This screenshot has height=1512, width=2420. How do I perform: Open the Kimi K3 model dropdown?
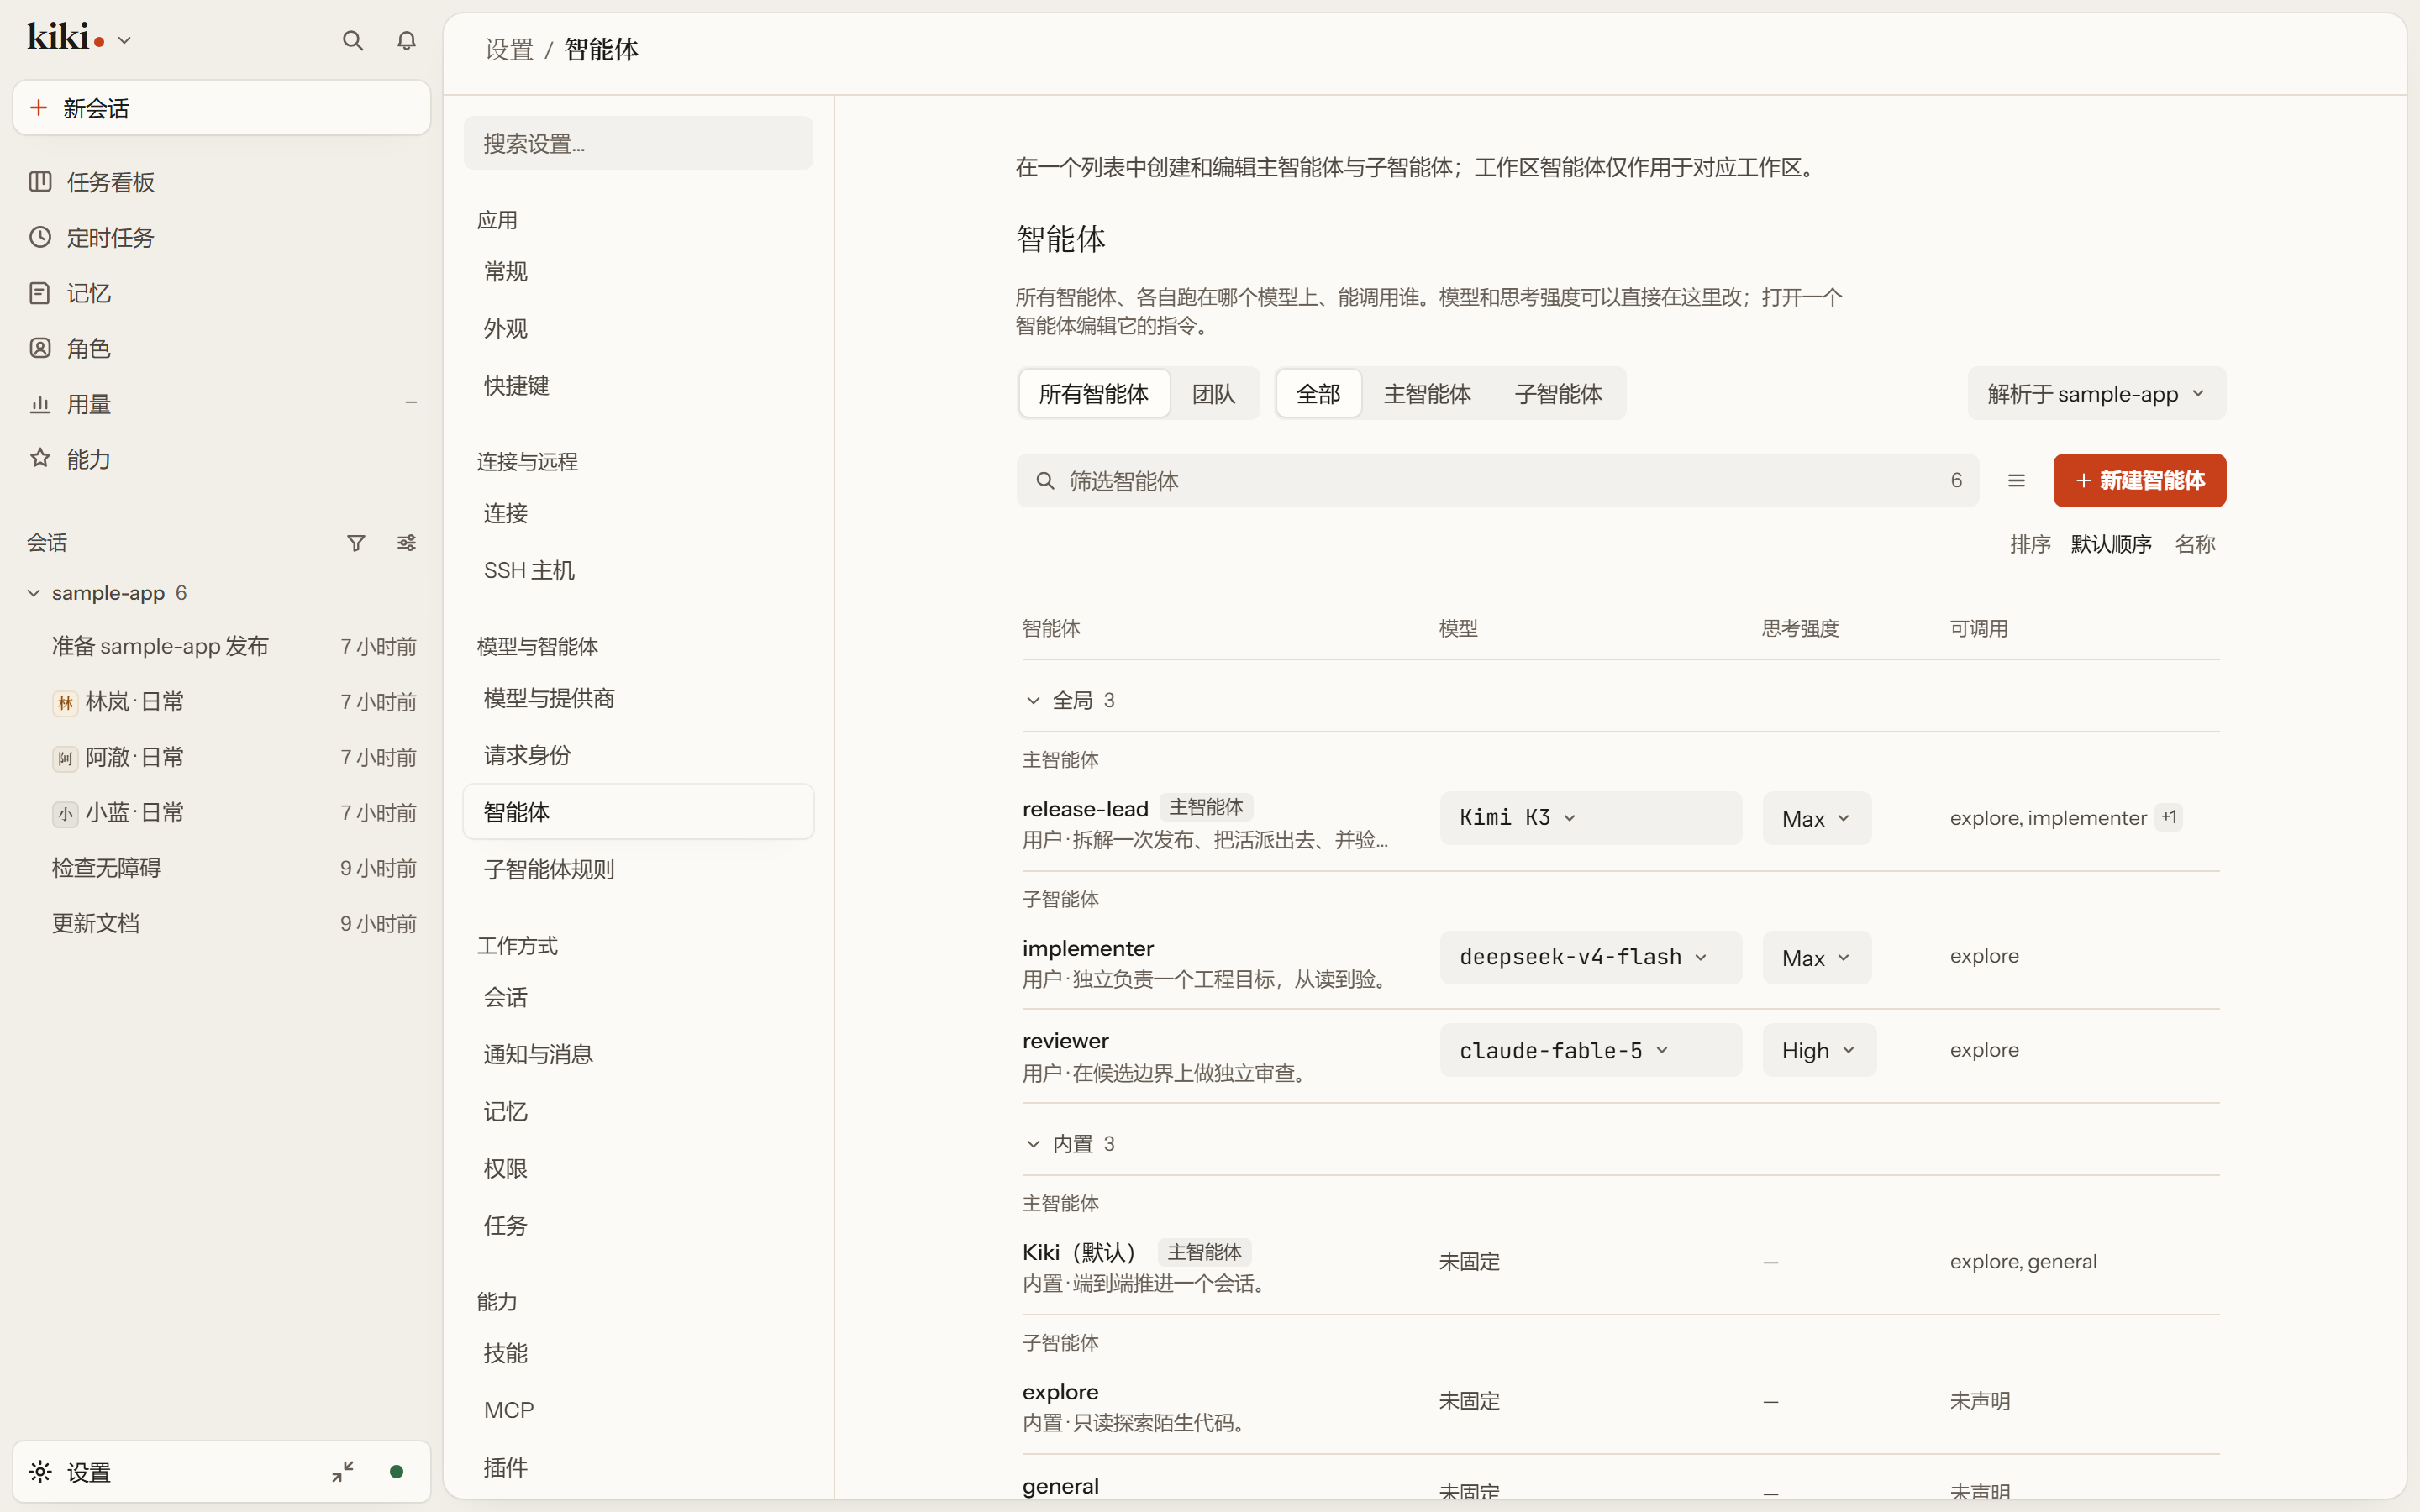click(x=1590, y=818)
